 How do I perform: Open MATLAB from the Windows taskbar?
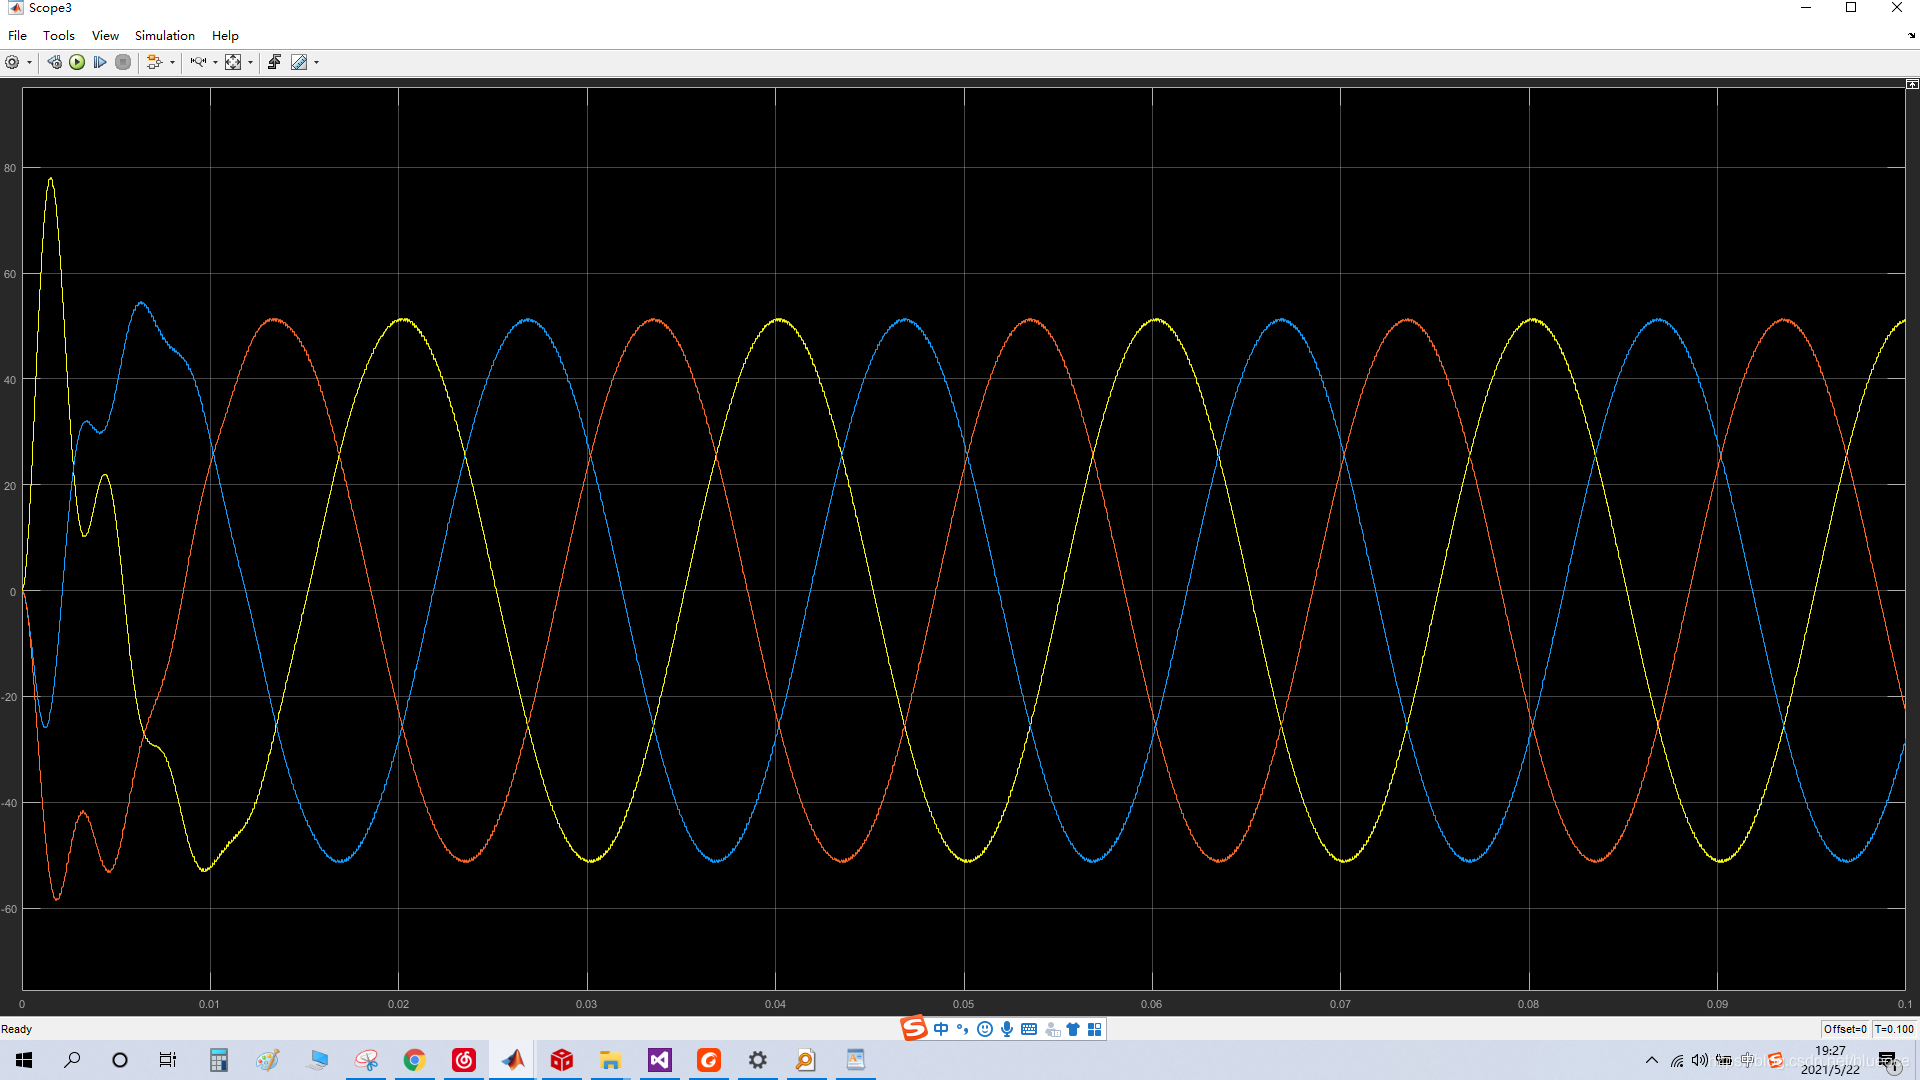coord(513,1060)
